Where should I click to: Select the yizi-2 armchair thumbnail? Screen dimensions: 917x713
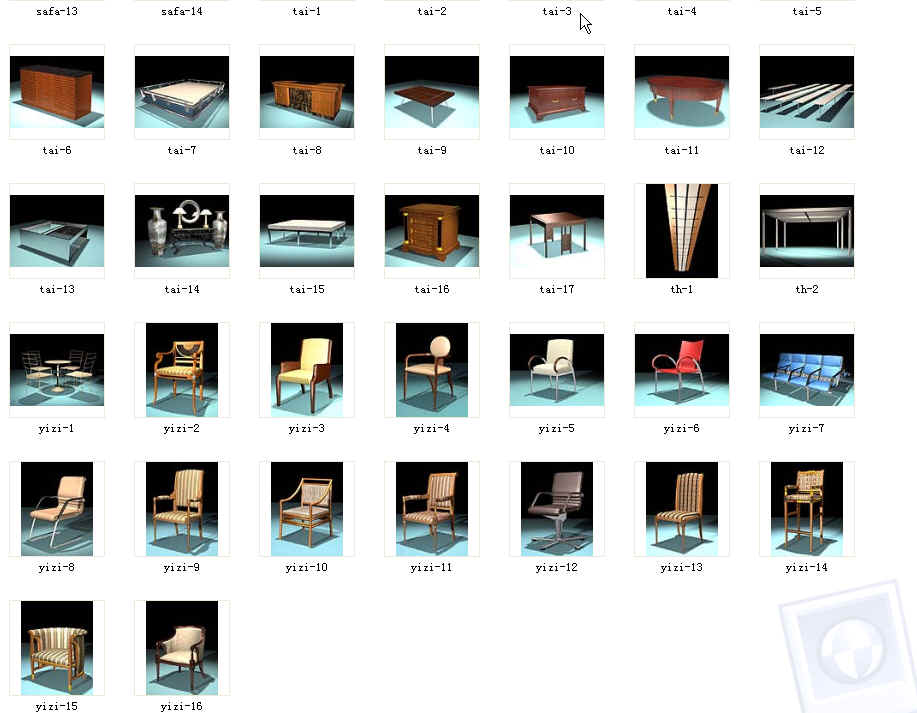coord(182,370)
